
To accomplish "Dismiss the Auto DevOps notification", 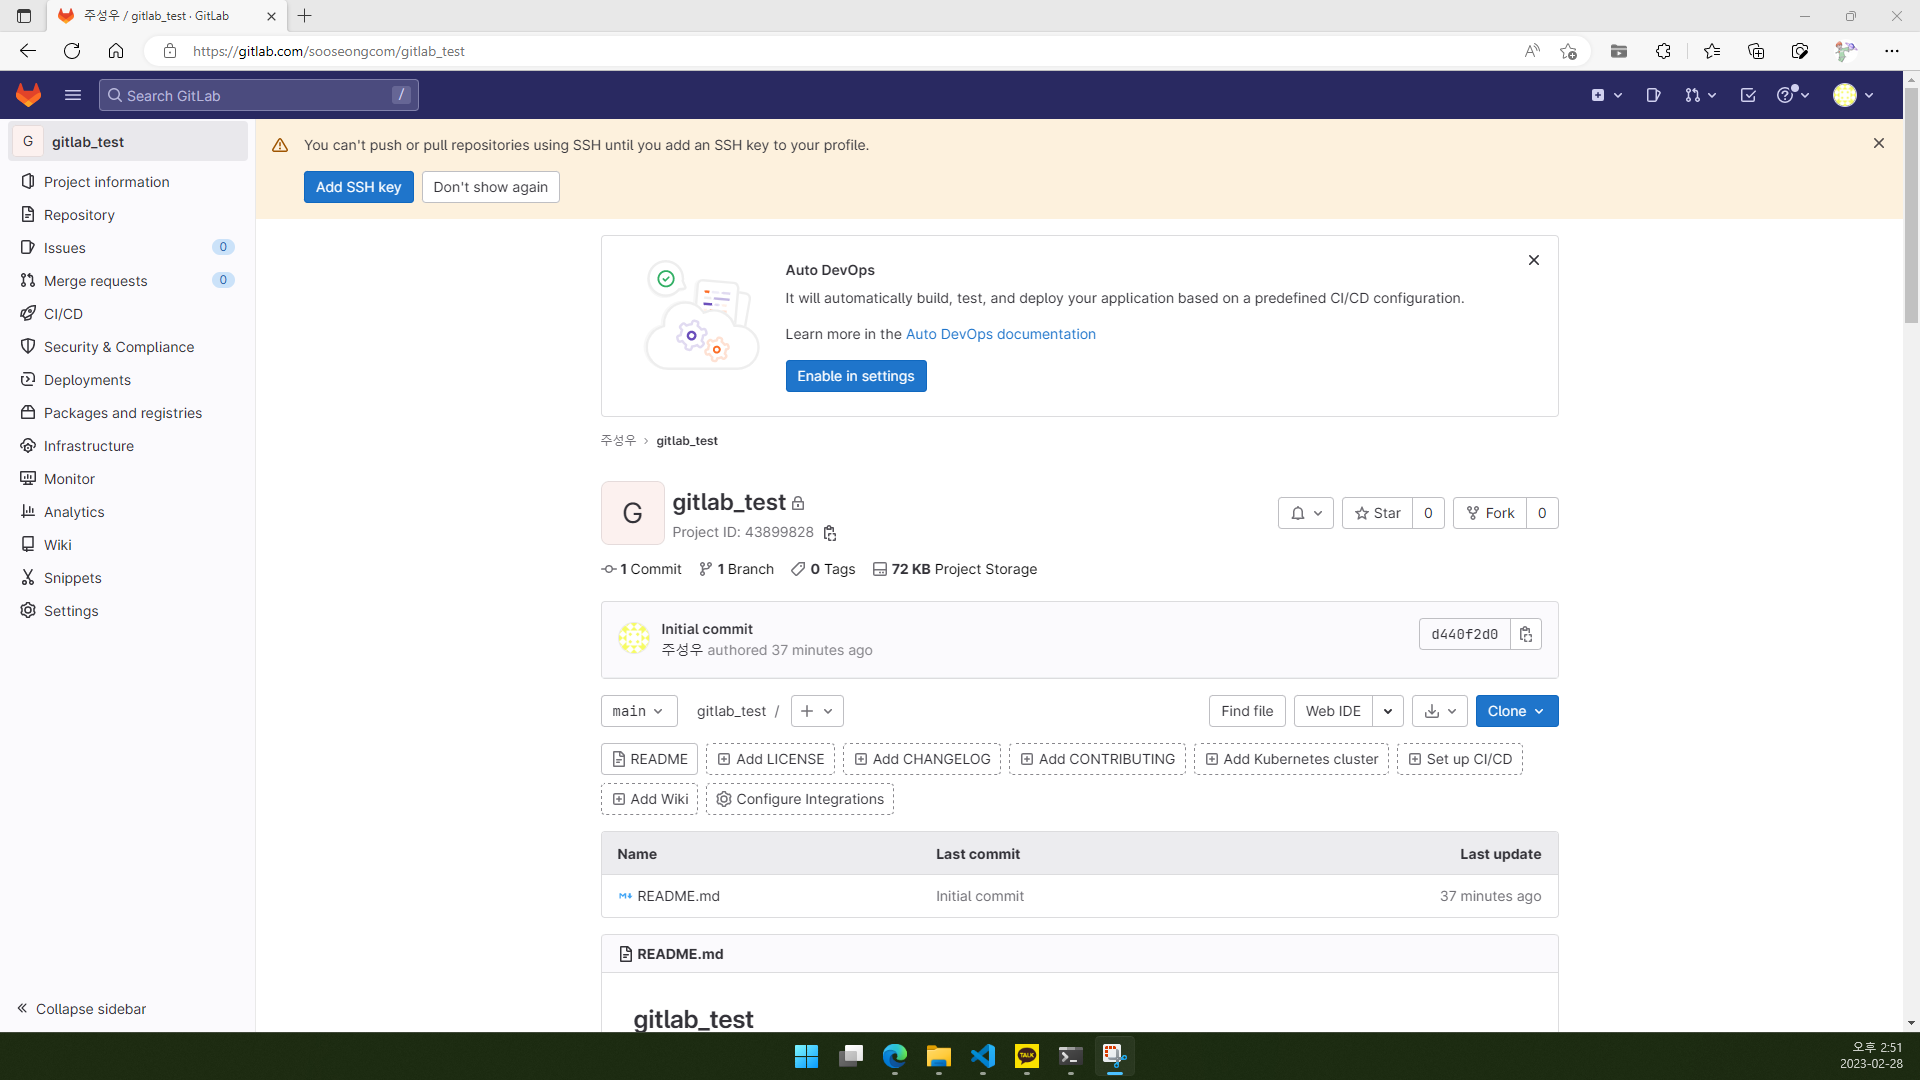I will coord(1534,260).
